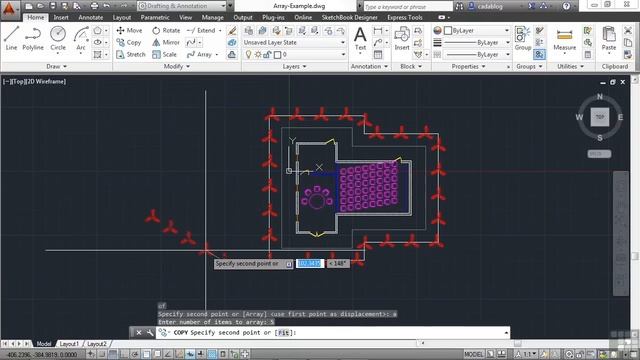Open the Express Tools ribbon tab
The height and width of the screenshot is (360, 640).
point(404,18)
